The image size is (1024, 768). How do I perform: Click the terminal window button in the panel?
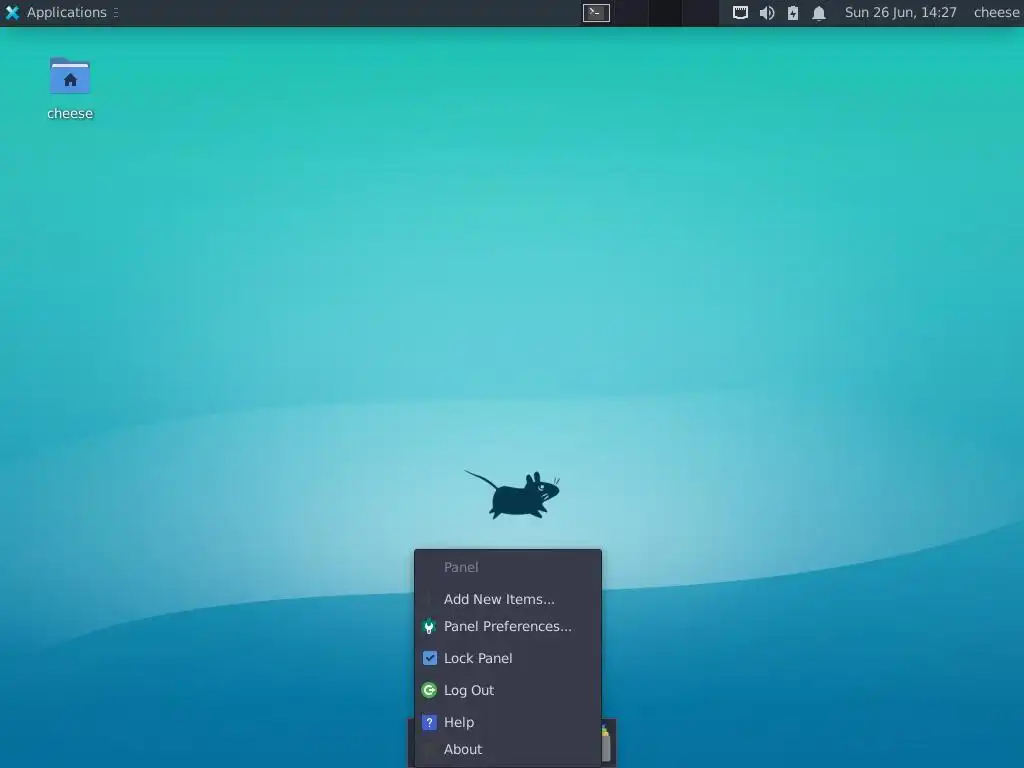[596, 12]
